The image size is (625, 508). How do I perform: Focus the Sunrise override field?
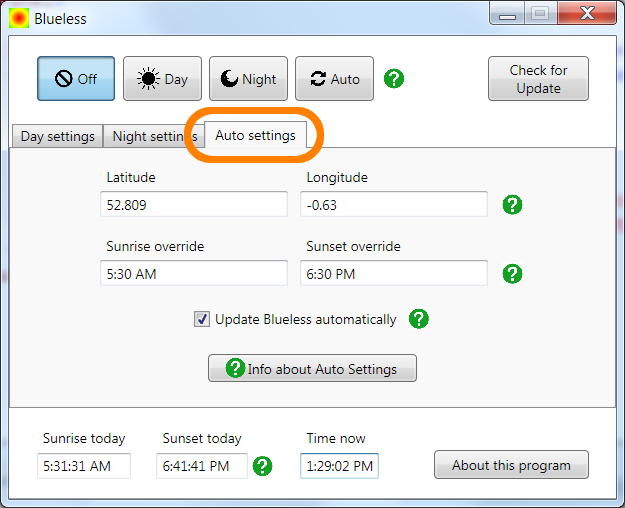(x=193, y=274)
